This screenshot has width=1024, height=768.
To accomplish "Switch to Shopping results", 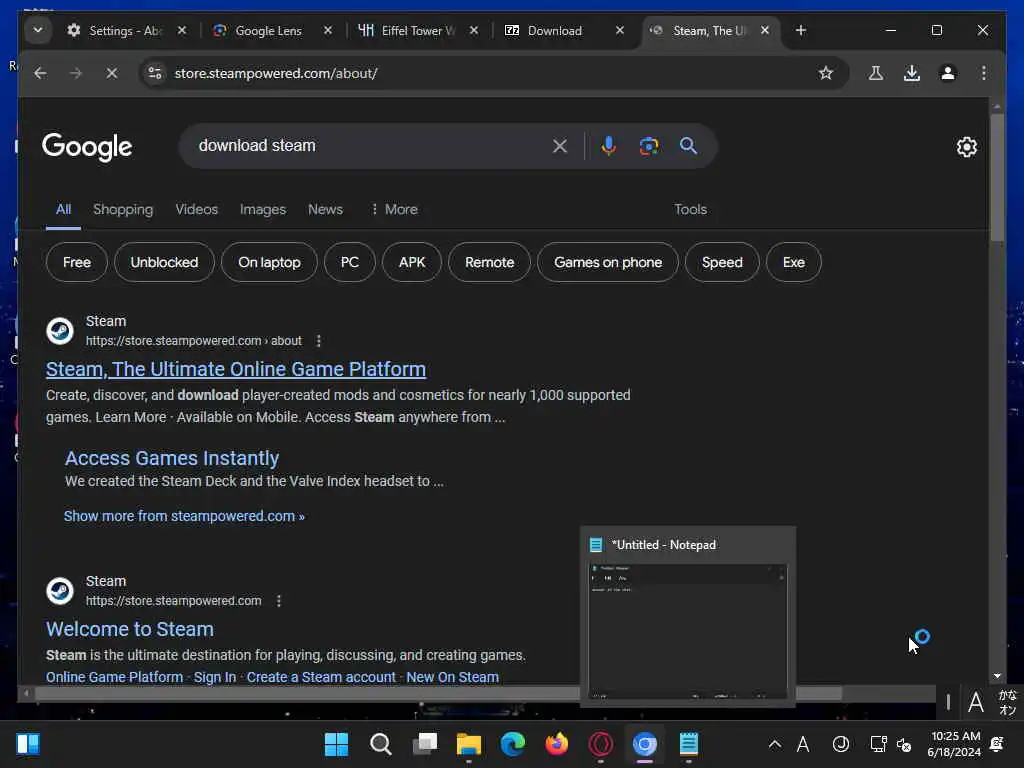I will tap(123, 210).
